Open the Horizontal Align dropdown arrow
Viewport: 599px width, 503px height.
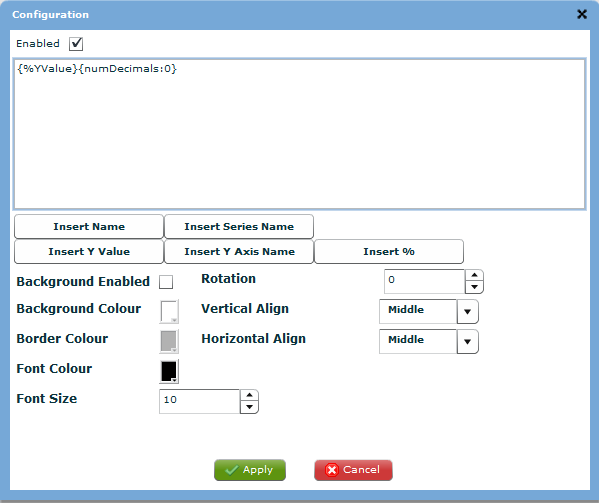pyautogui.click(x=467, y=341)
